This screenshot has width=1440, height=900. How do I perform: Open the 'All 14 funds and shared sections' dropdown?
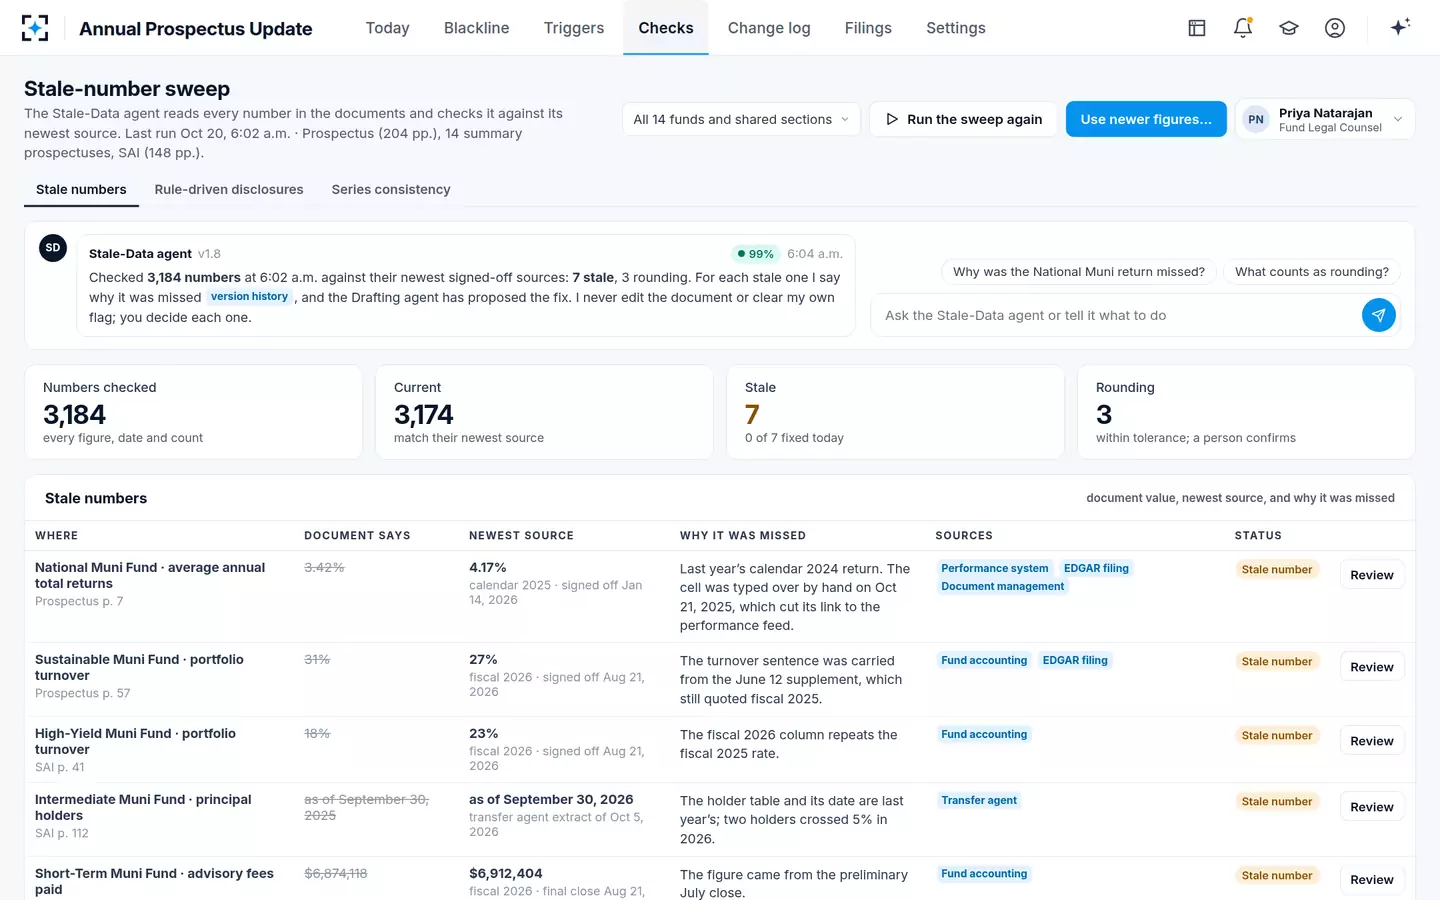(741, 119)
